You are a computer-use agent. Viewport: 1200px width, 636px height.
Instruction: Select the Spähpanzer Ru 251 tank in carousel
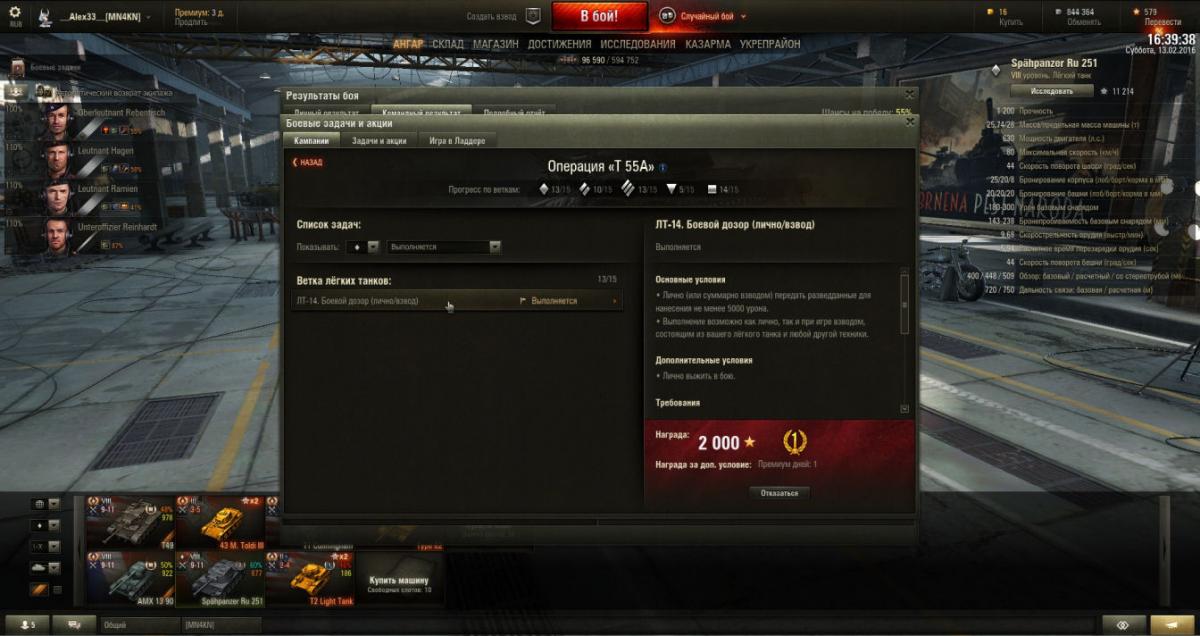pyautogui.click(x=220, y=580)
